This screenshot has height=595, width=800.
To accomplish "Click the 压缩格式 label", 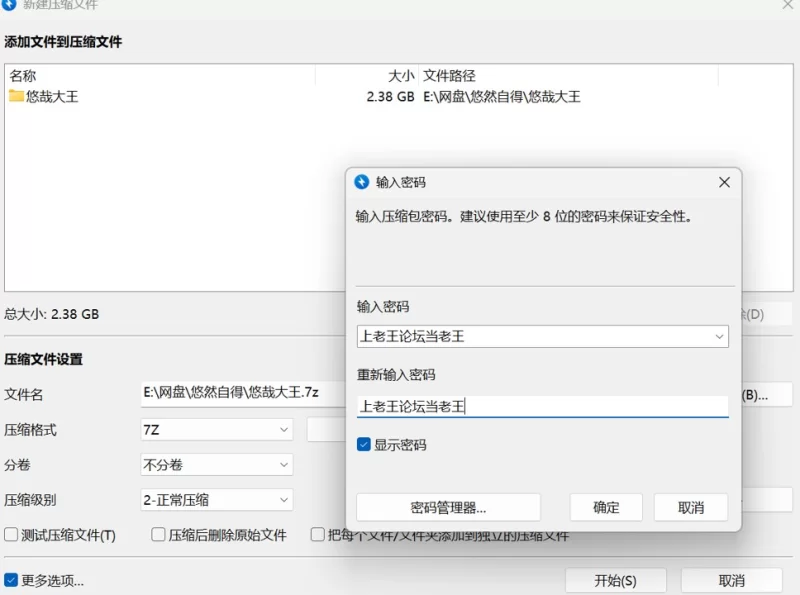I will pyautogui.click(x=30, y=430).
